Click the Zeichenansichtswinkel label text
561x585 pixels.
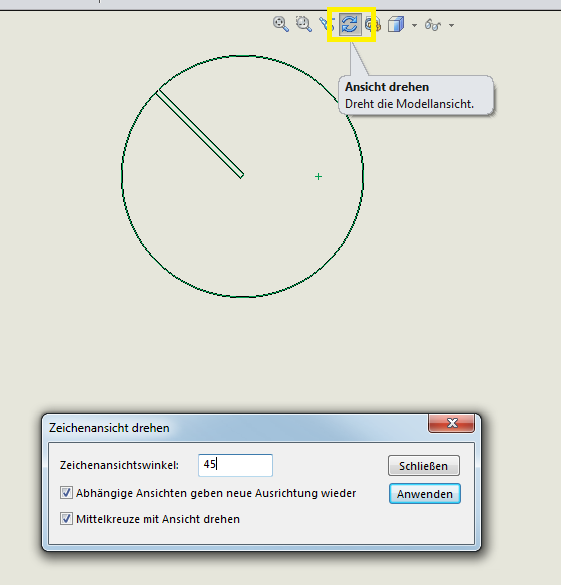[119, 465]
